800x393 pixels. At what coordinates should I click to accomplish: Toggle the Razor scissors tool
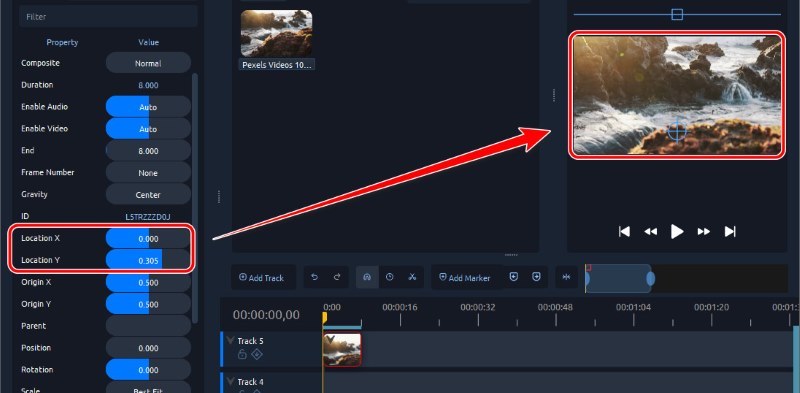(x=412, y=277)
